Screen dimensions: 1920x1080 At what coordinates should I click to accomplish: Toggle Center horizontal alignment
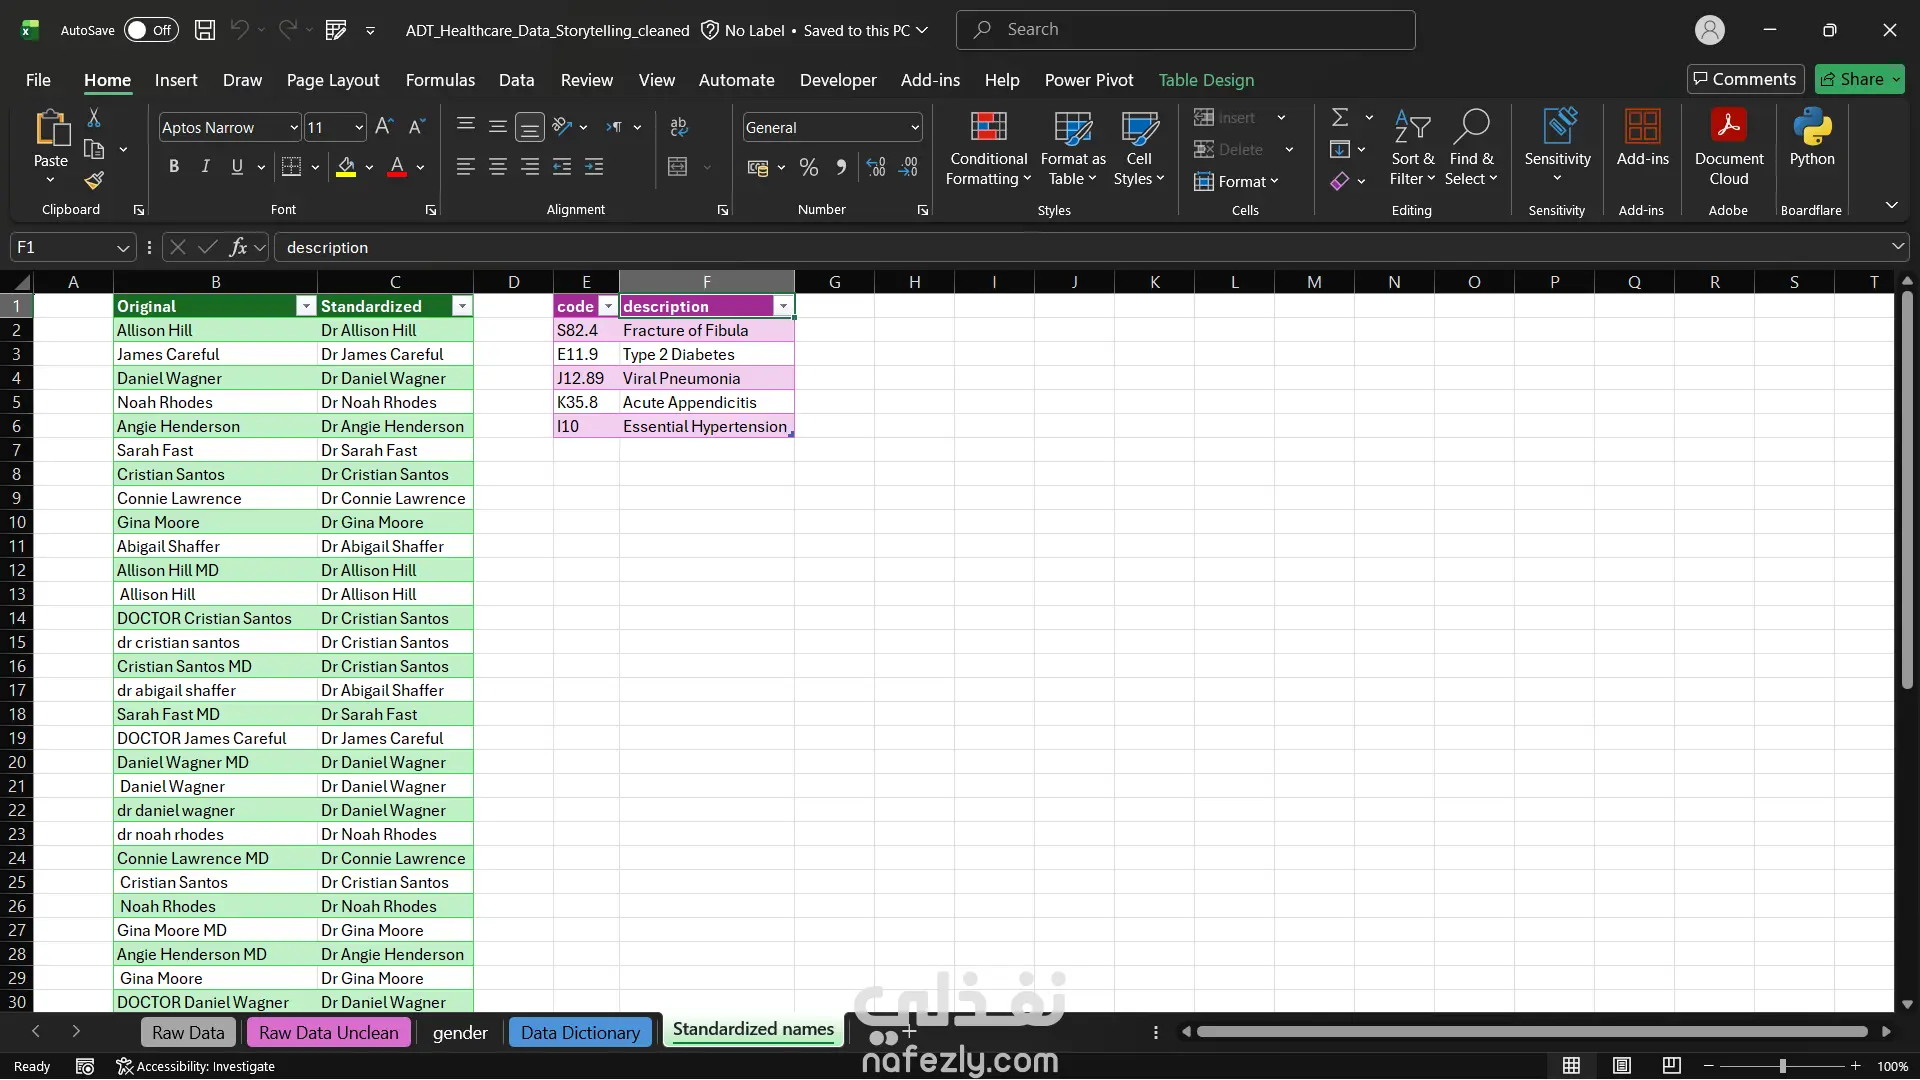pos(498,167)
